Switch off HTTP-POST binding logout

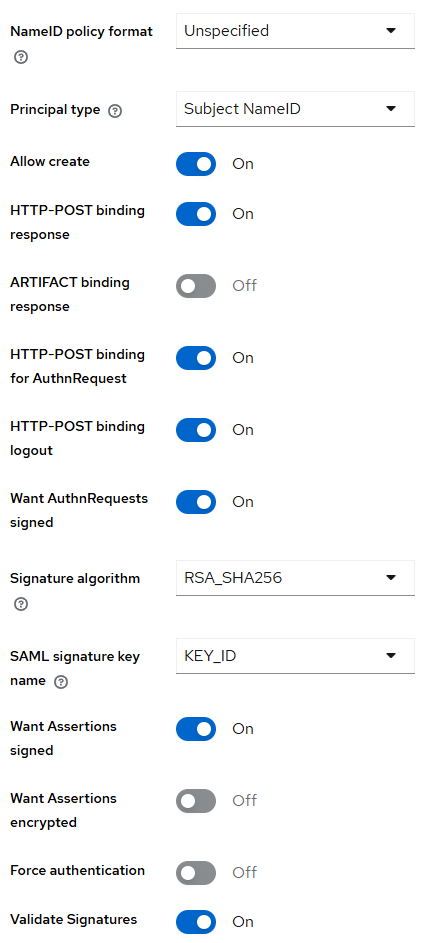[x=196, y=430]
